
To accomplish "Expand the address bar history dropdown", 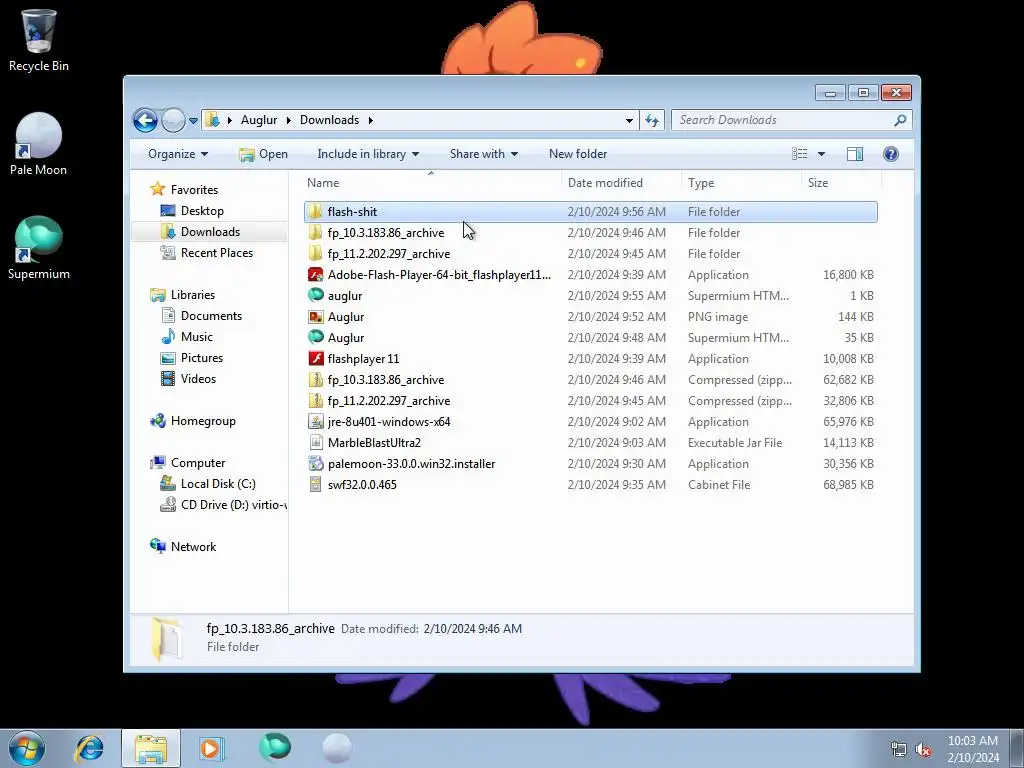I will 629,120.
